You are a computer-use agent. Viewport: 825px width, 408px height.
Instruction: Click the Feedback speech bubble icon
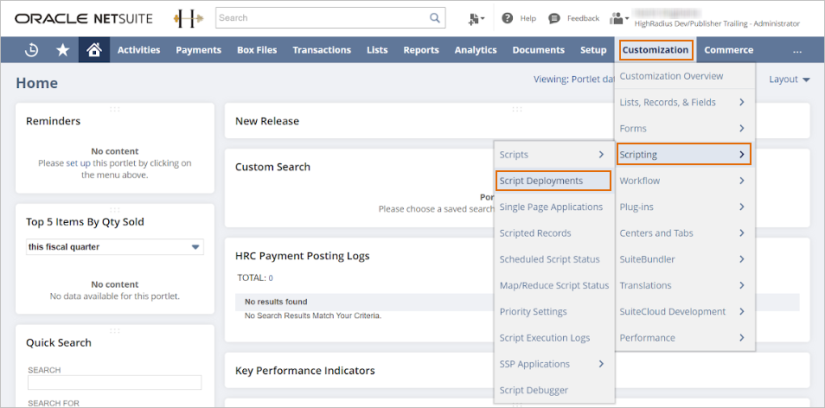tap(554, 18)
